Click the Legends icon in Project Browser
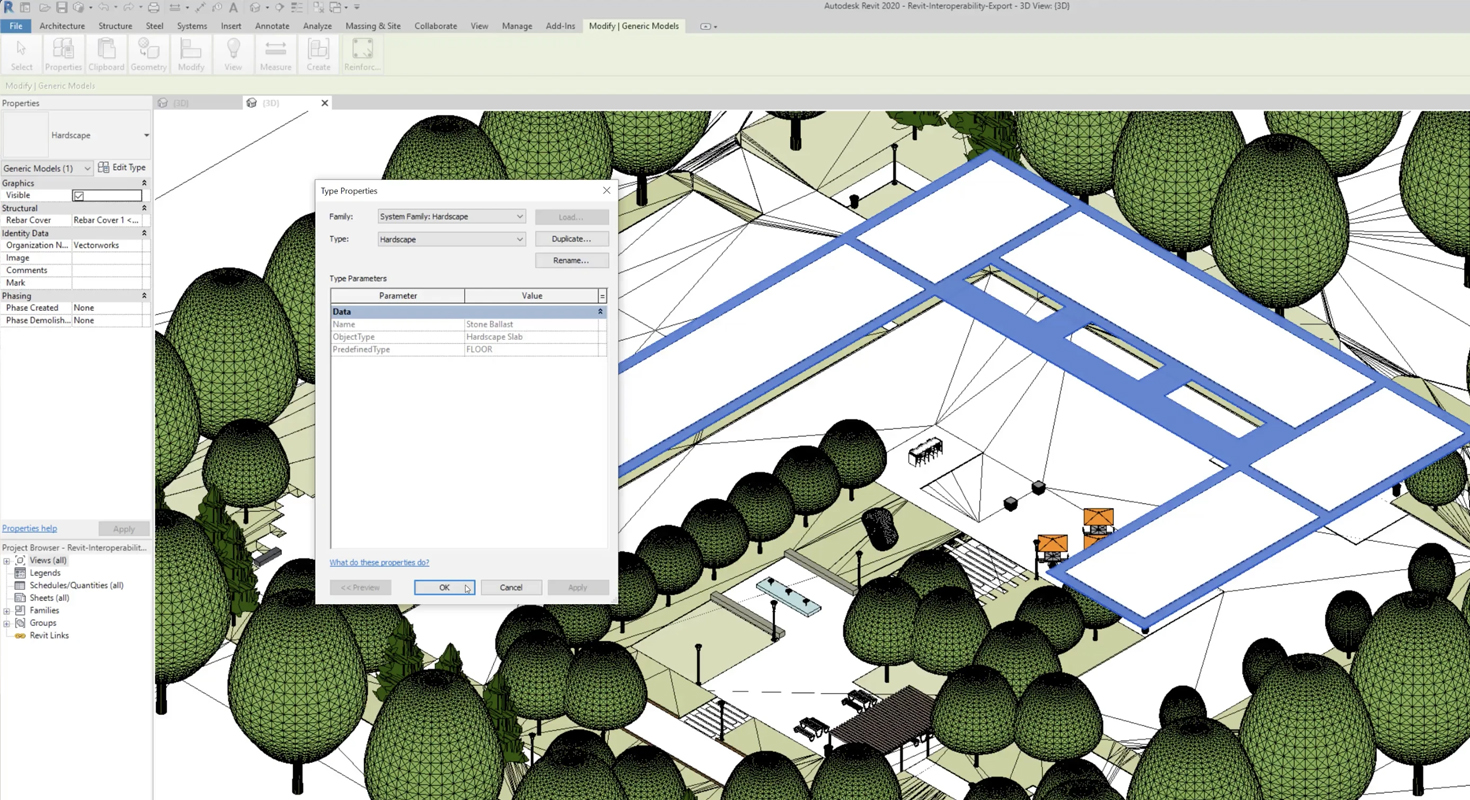Screen dimensions: 1470x800 click(20, 573)
